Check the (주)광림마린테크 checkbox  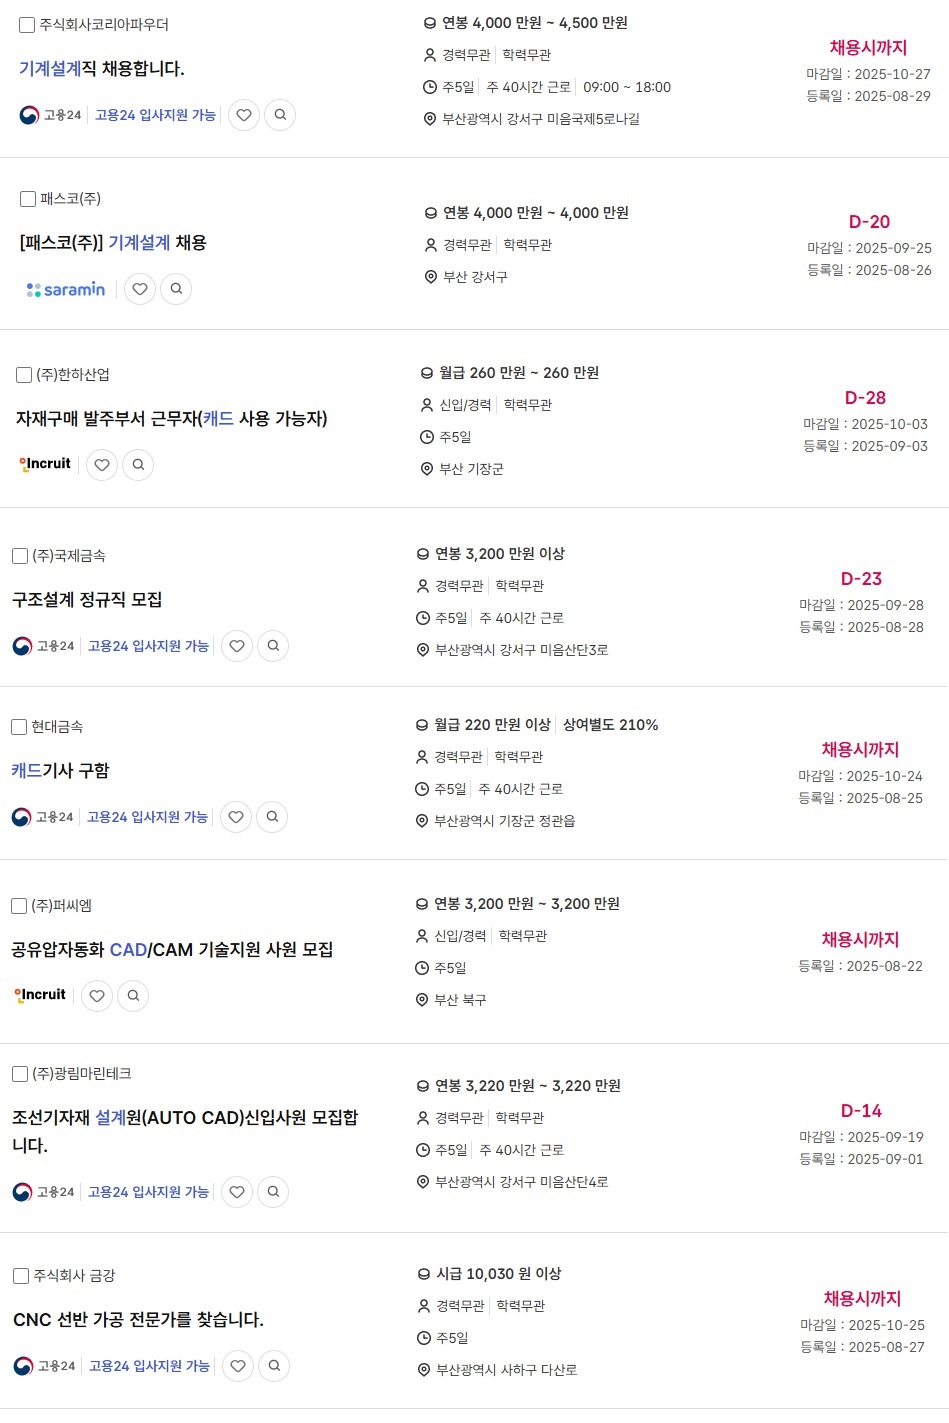20,1074
